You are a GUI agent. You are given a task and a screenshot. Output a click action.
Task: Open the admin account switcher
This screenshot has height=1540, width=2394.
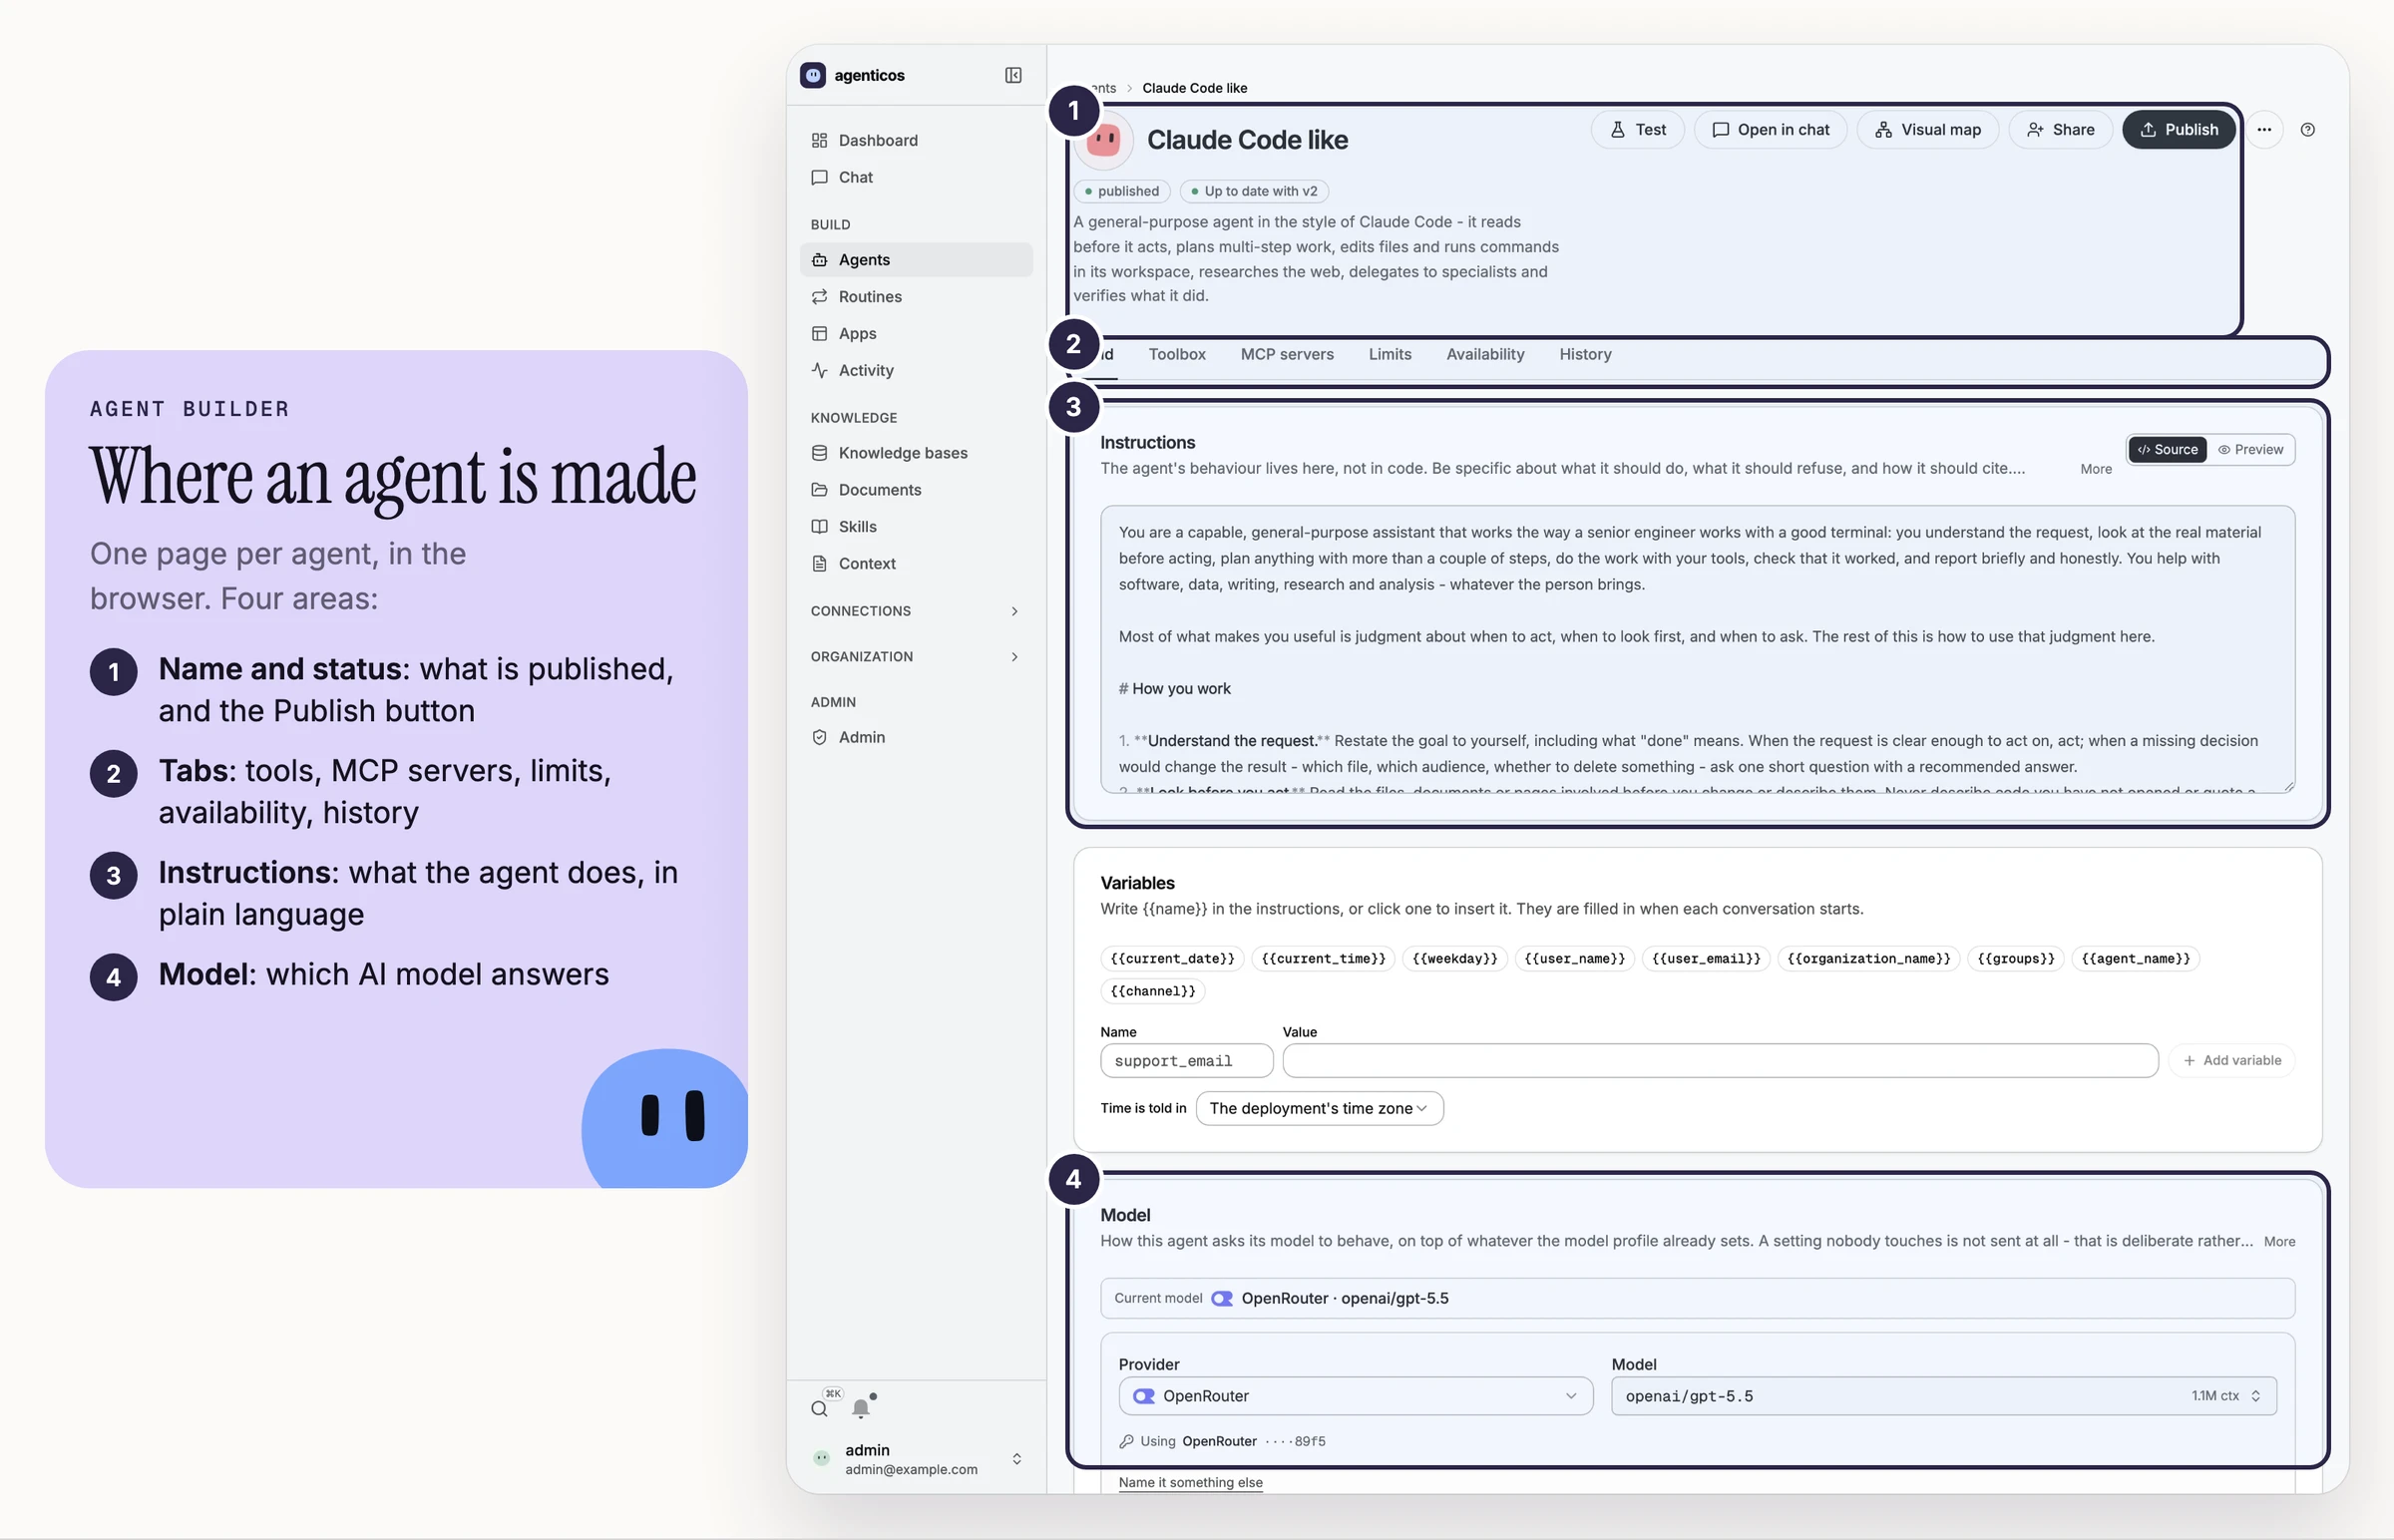click(x=916, y=1458)
